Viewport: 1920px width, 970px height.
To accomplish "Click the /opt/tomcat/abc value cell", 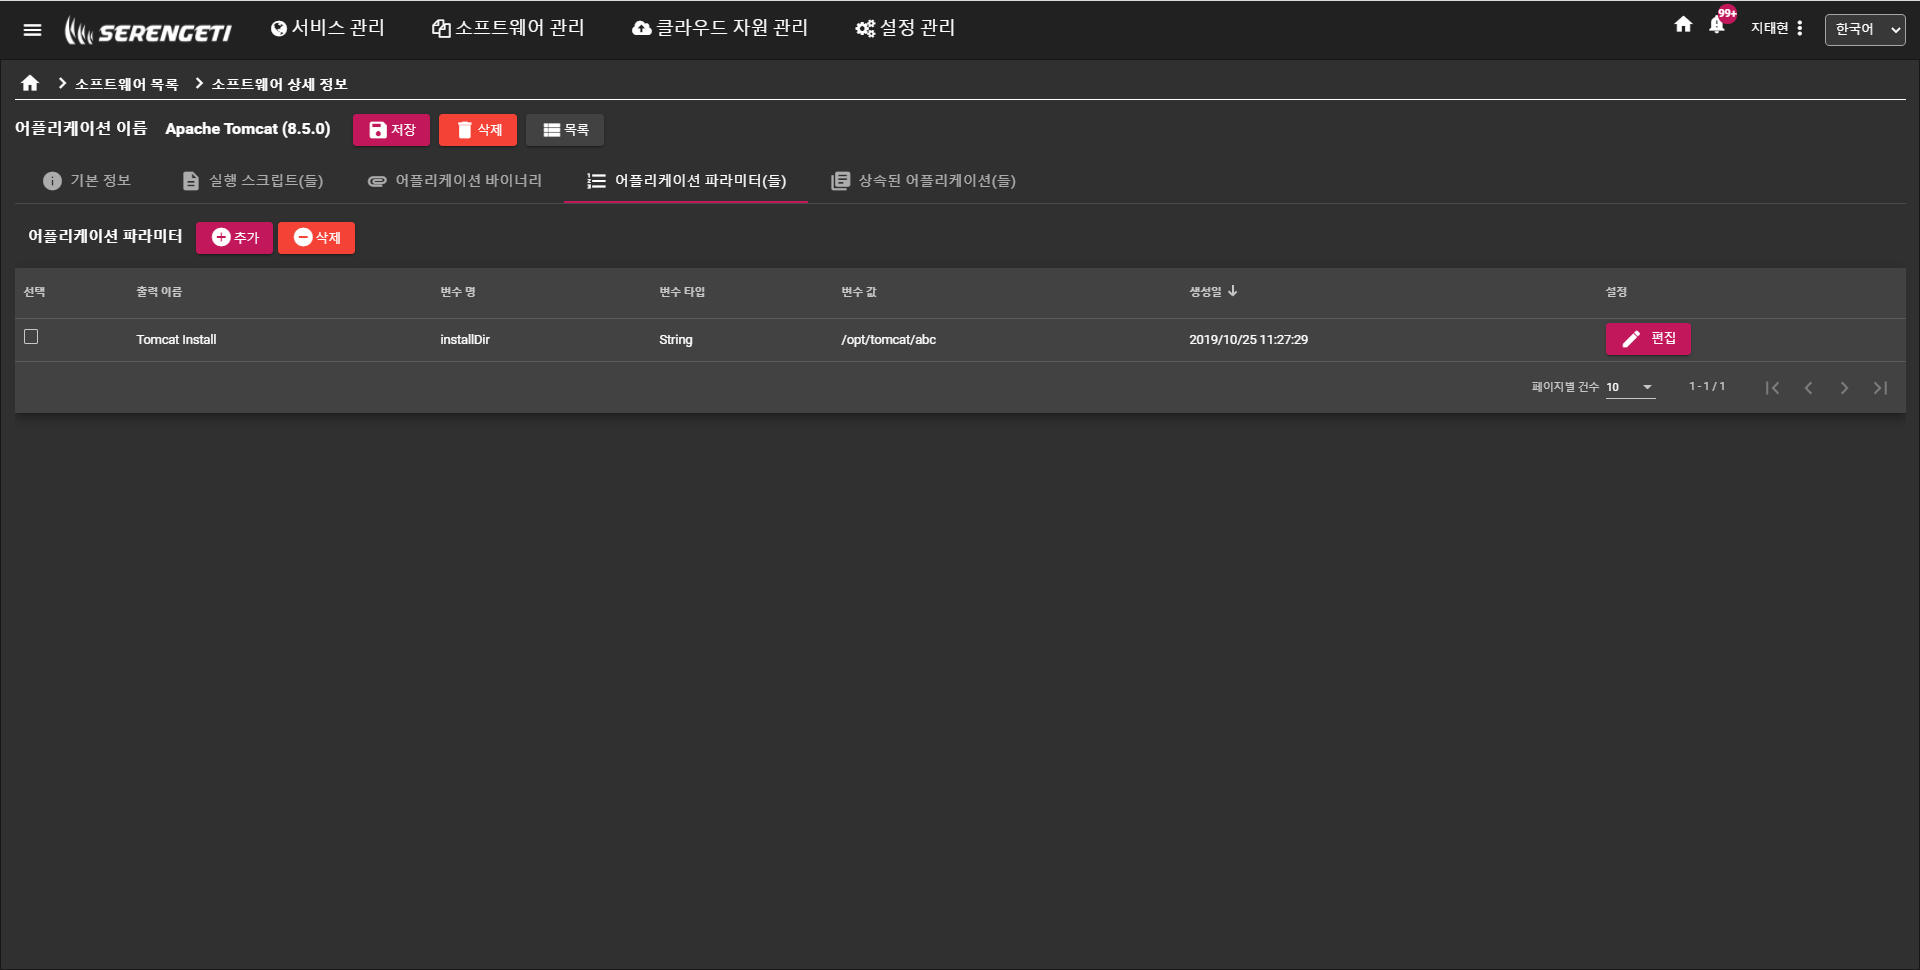I will coord(888,340).
